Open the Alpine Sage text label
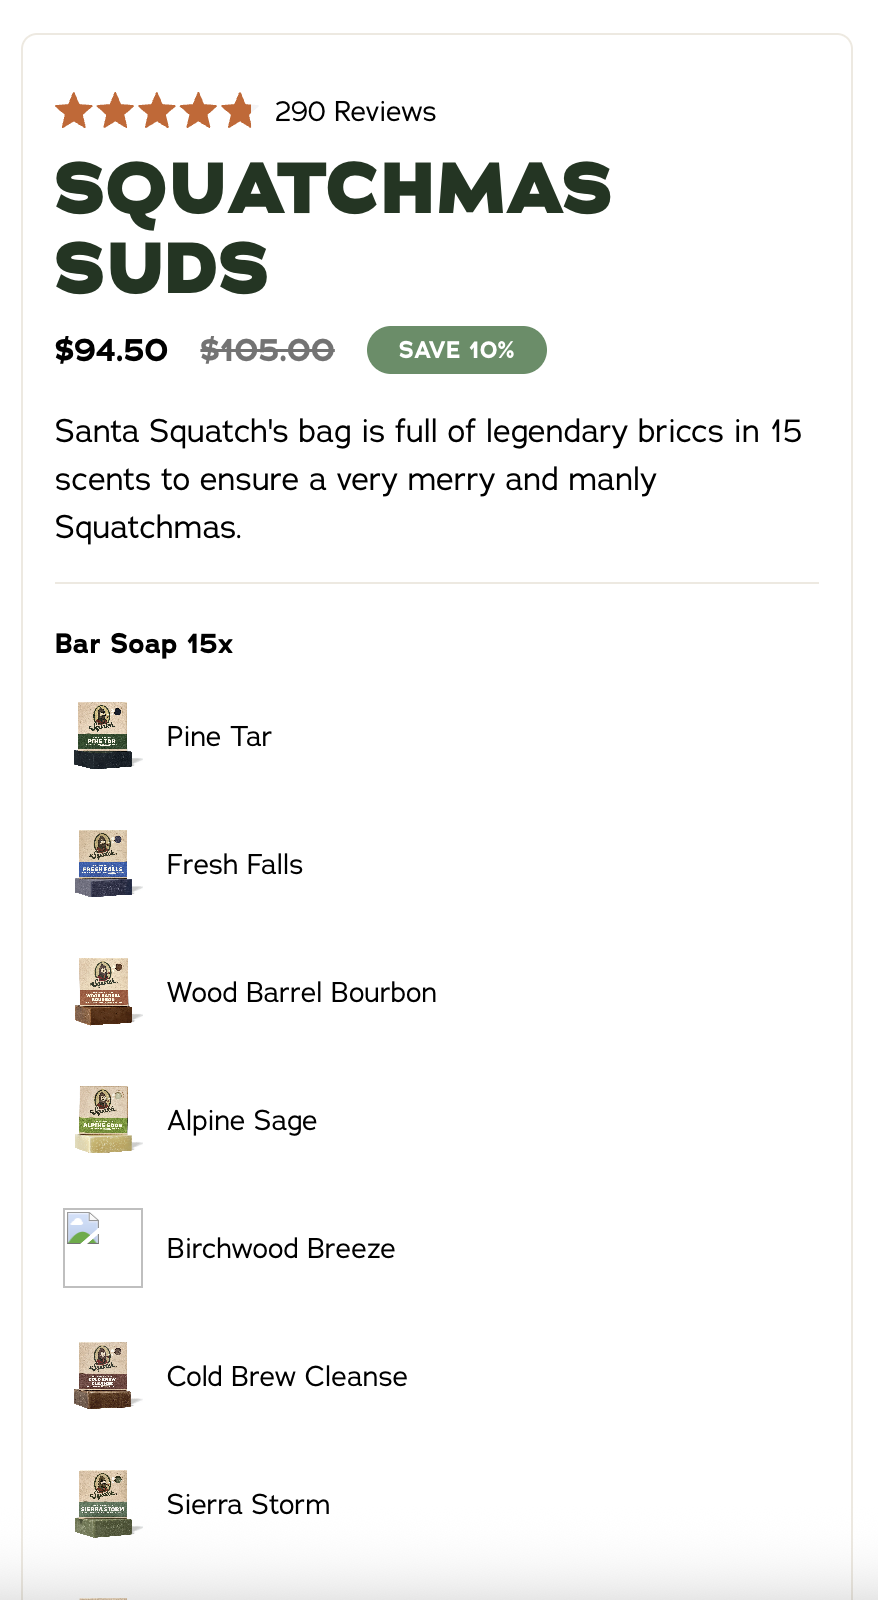Image resolution: width=878 pixels, height=1600 pixels. [x=242, y=1120]
